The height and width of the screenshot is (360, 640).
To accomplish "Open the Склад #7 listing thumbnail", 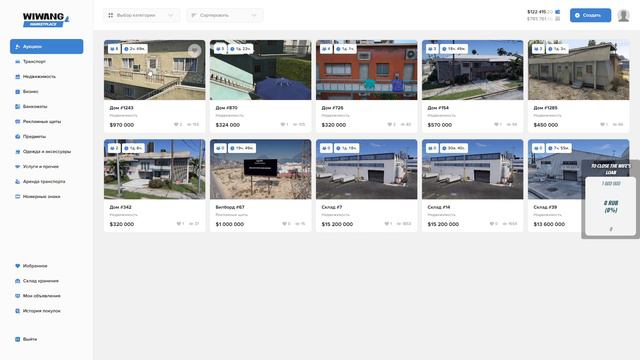I will 367,169.
